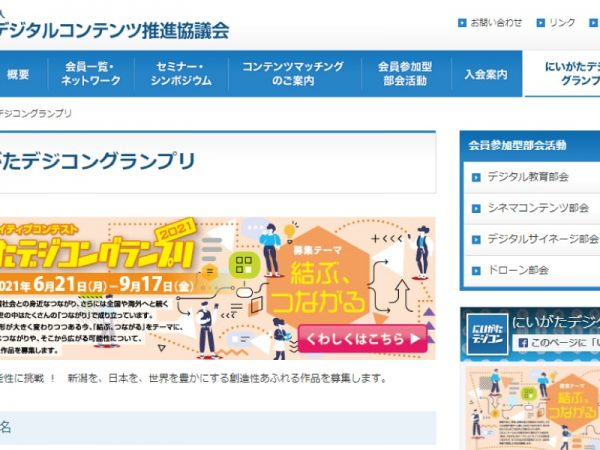
Task: Click the 募集テーマ 結ぶ、つながる hexagon in the banner
Action: coord(318,277)
